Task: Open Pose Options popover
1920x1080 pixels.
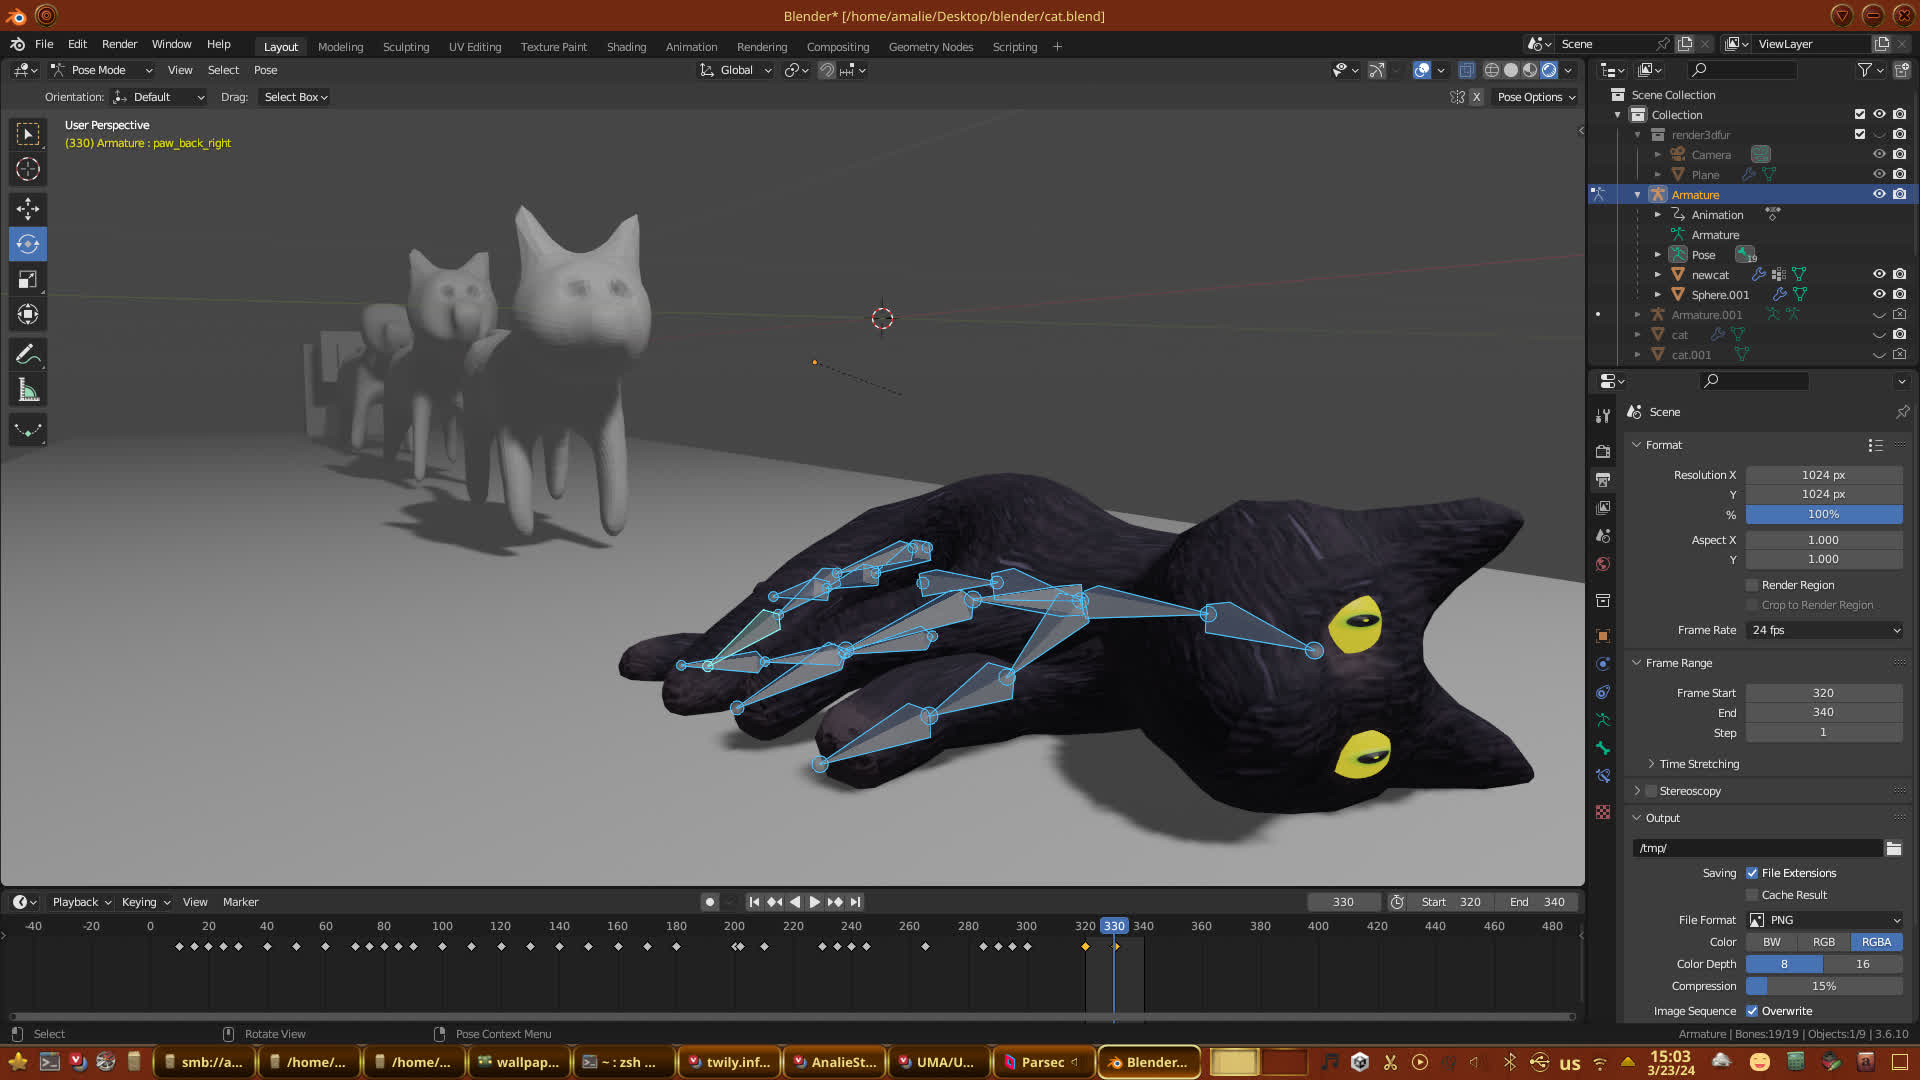Action: point(1536,97)
